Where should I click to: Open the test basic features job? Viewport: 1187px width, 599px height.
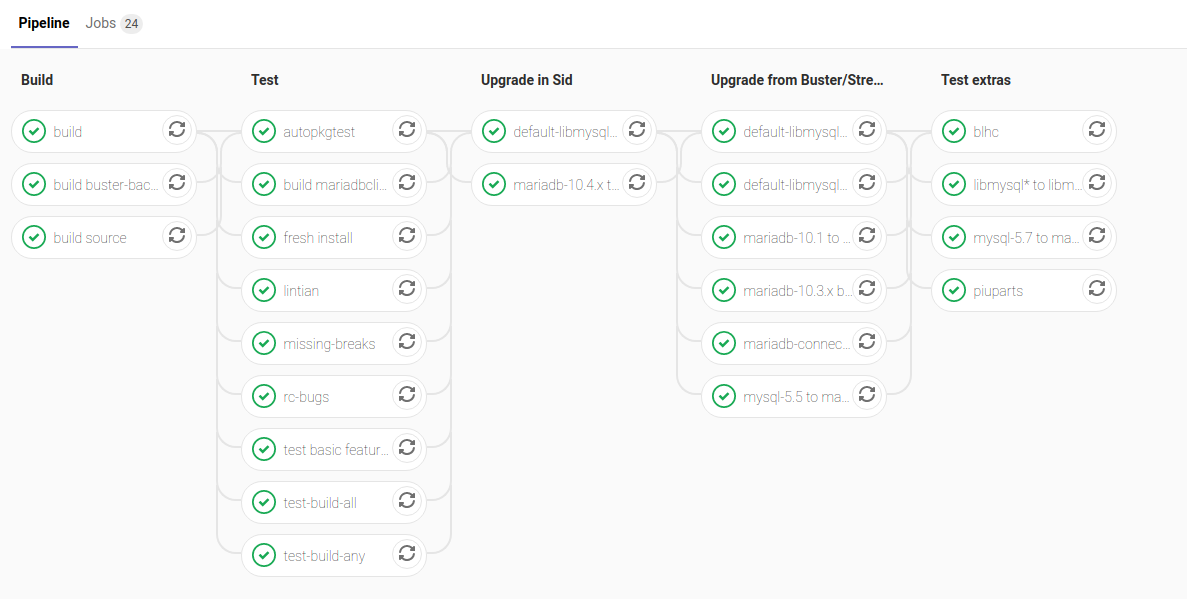point(335,450)
